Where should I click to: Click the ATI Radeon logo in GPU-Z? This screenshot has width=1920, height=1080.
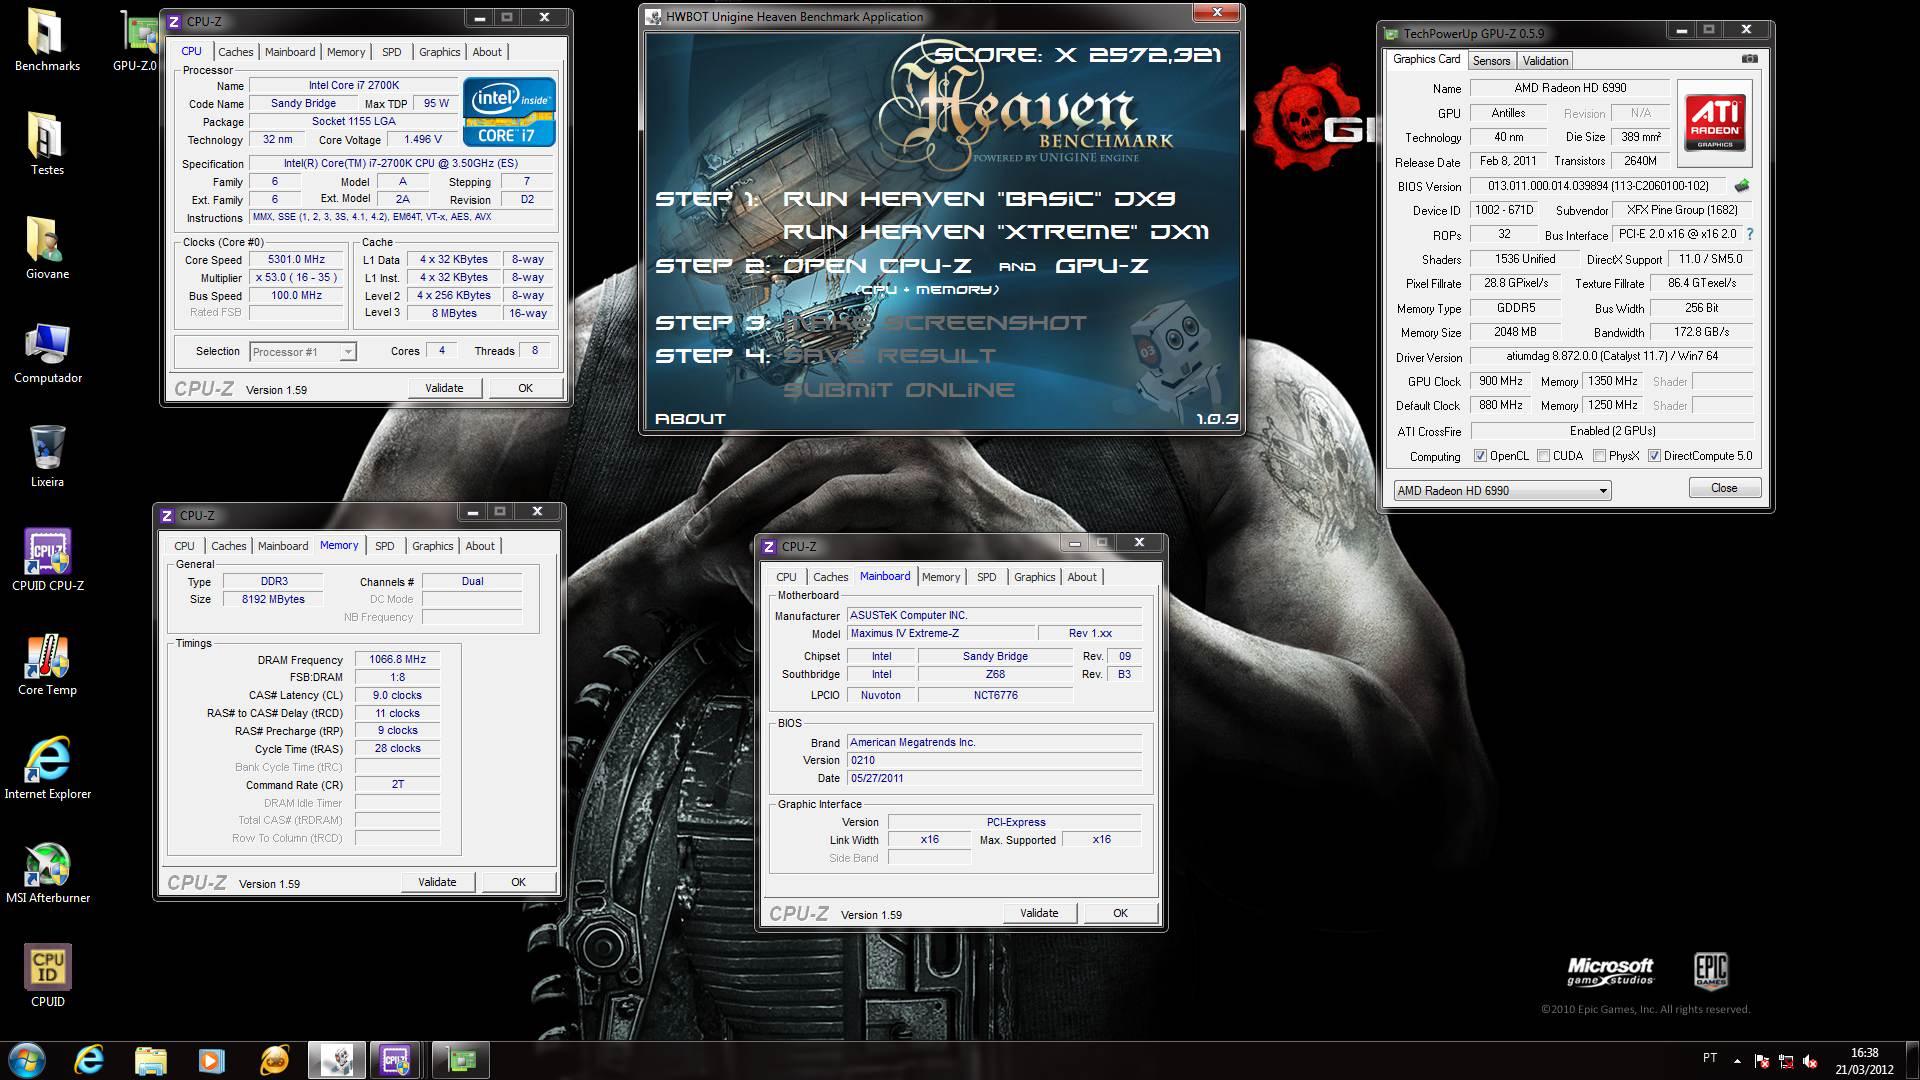coord(1715,122)
